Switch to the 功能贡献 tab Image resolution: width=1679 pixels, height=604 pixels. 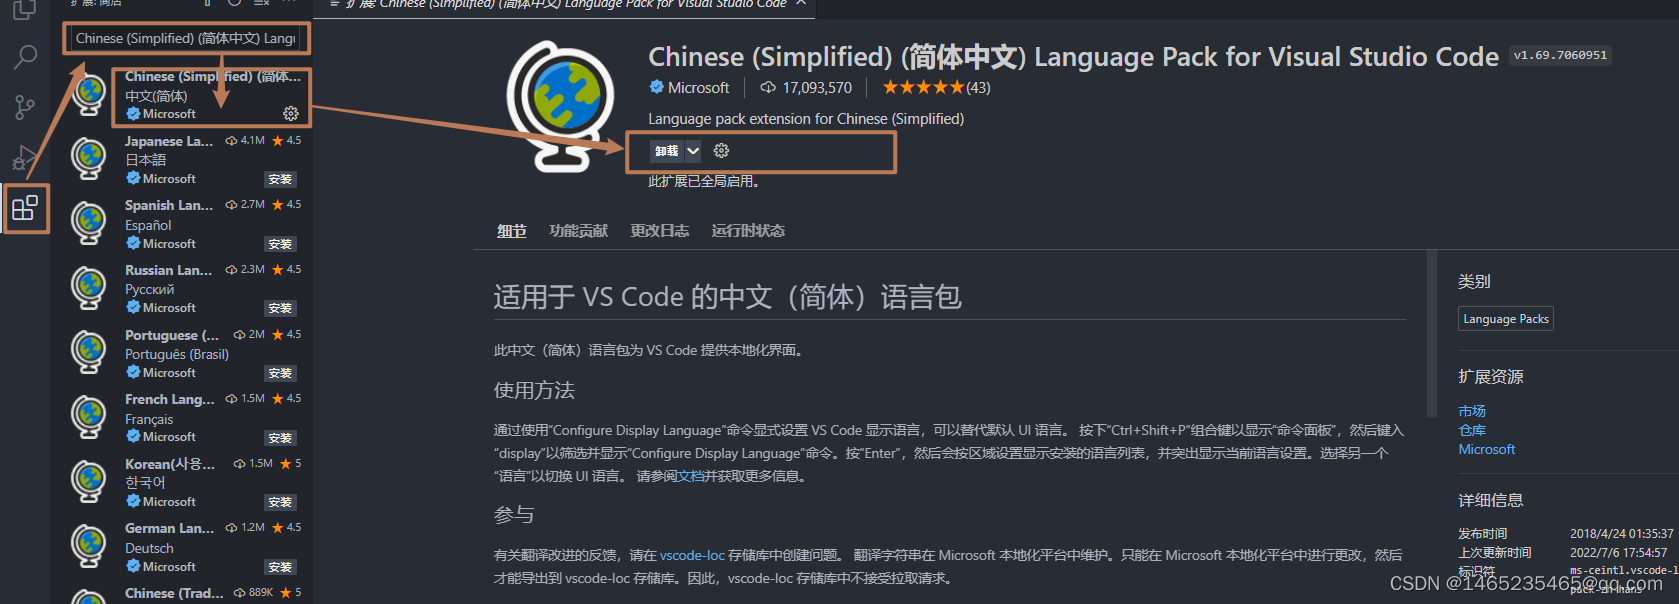(578, 231)
